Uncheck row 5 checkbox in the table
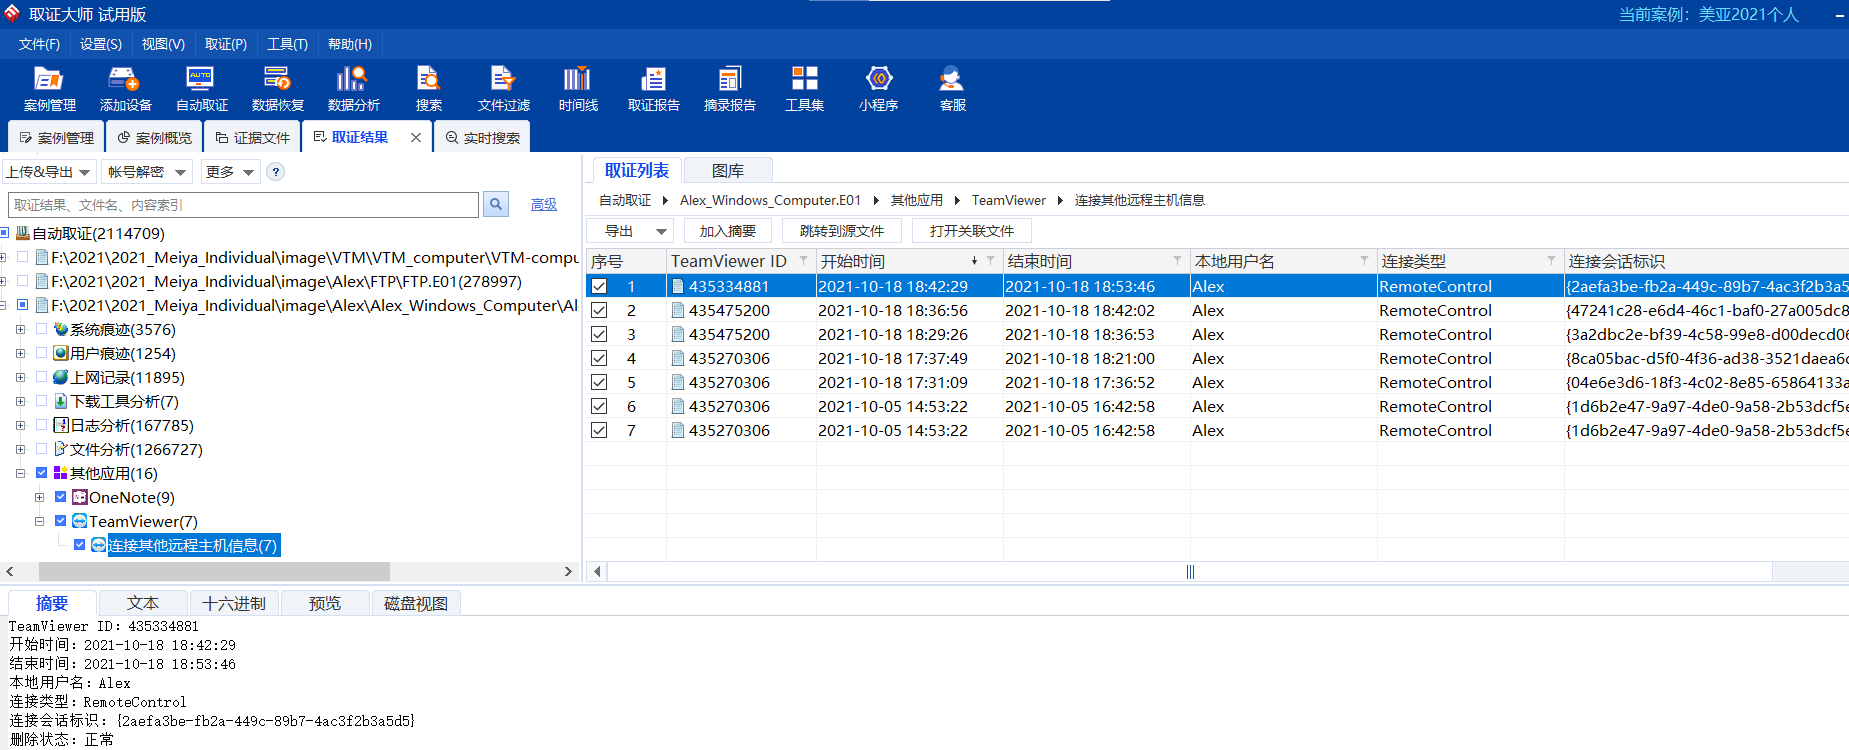 click(x=599, y=382)
